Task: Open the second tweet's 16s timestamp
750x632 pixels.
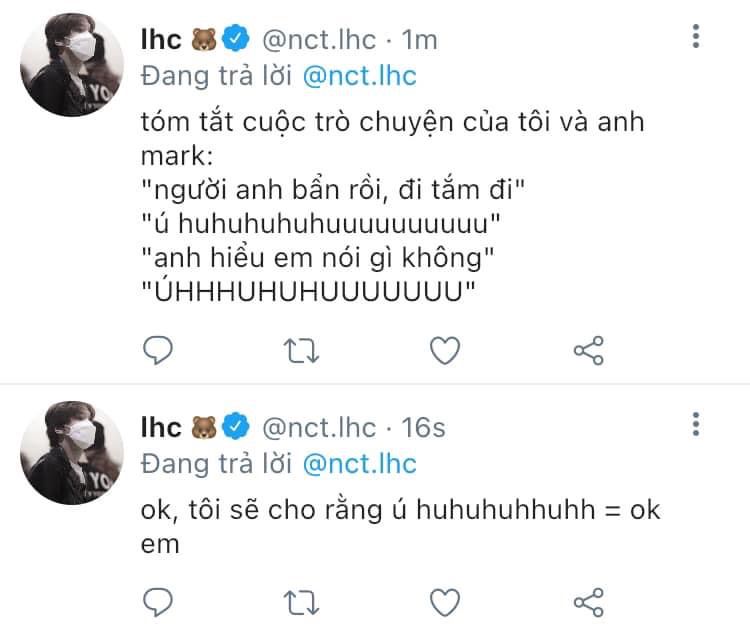Action: [423, 428]
